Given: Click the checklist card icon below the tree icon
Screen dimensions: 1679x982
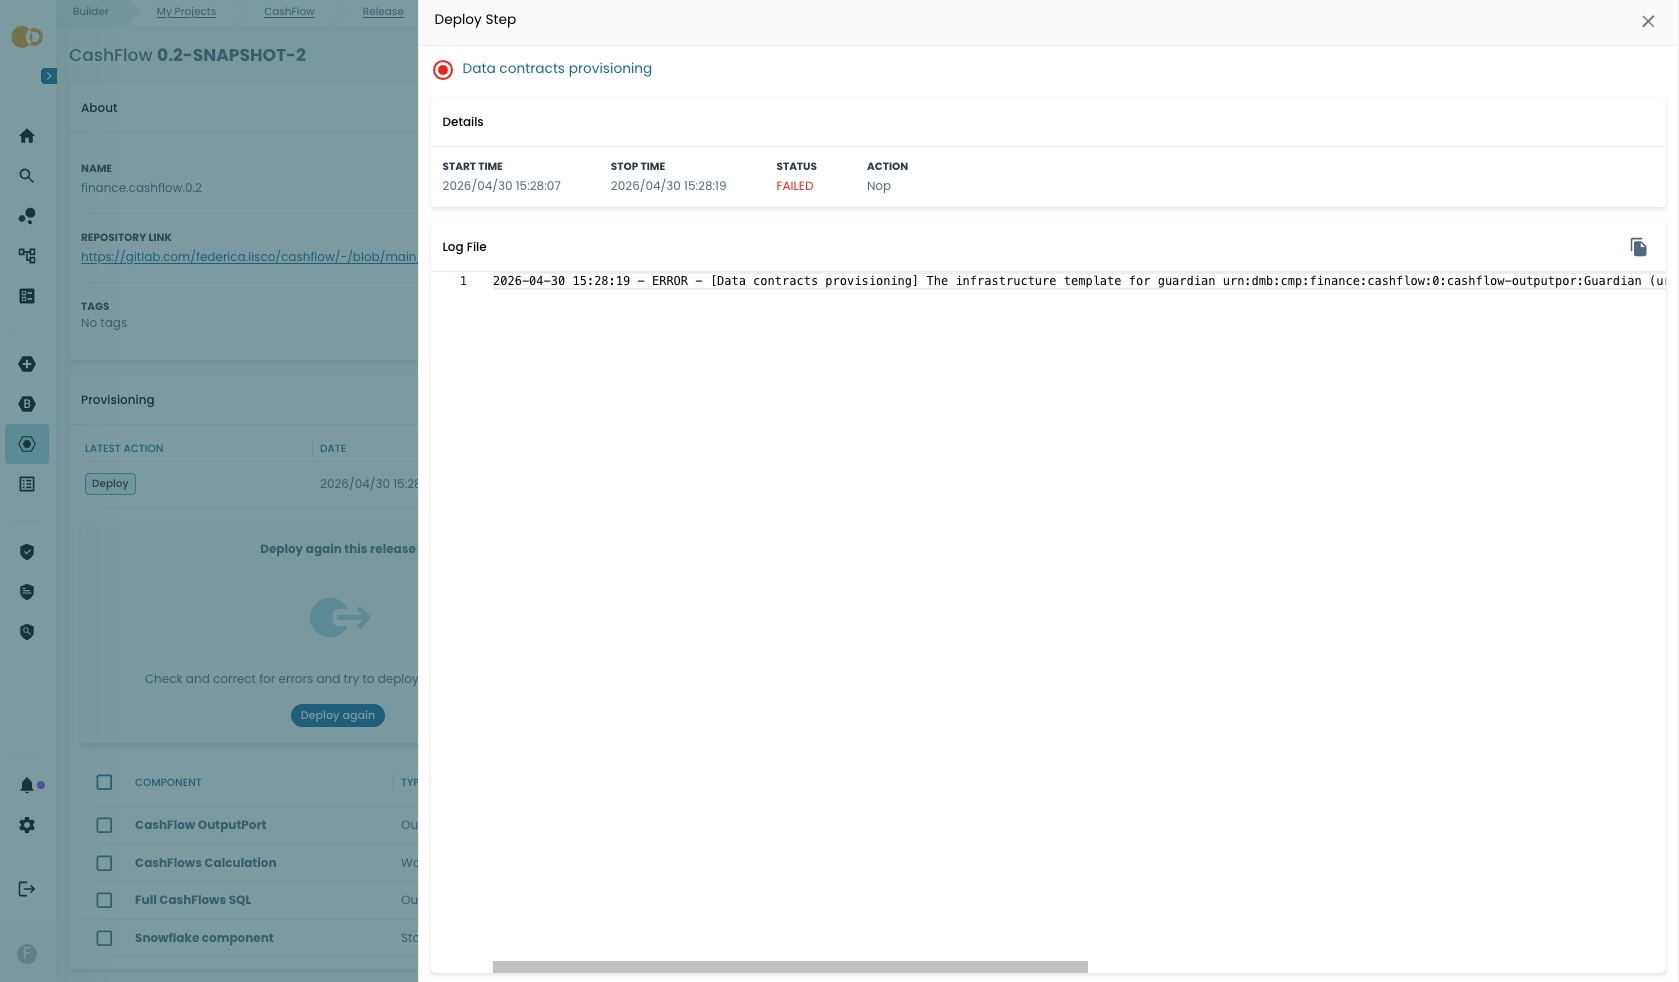Looking at the screenshot, I should pyautogui.click(x=27, y=296).
